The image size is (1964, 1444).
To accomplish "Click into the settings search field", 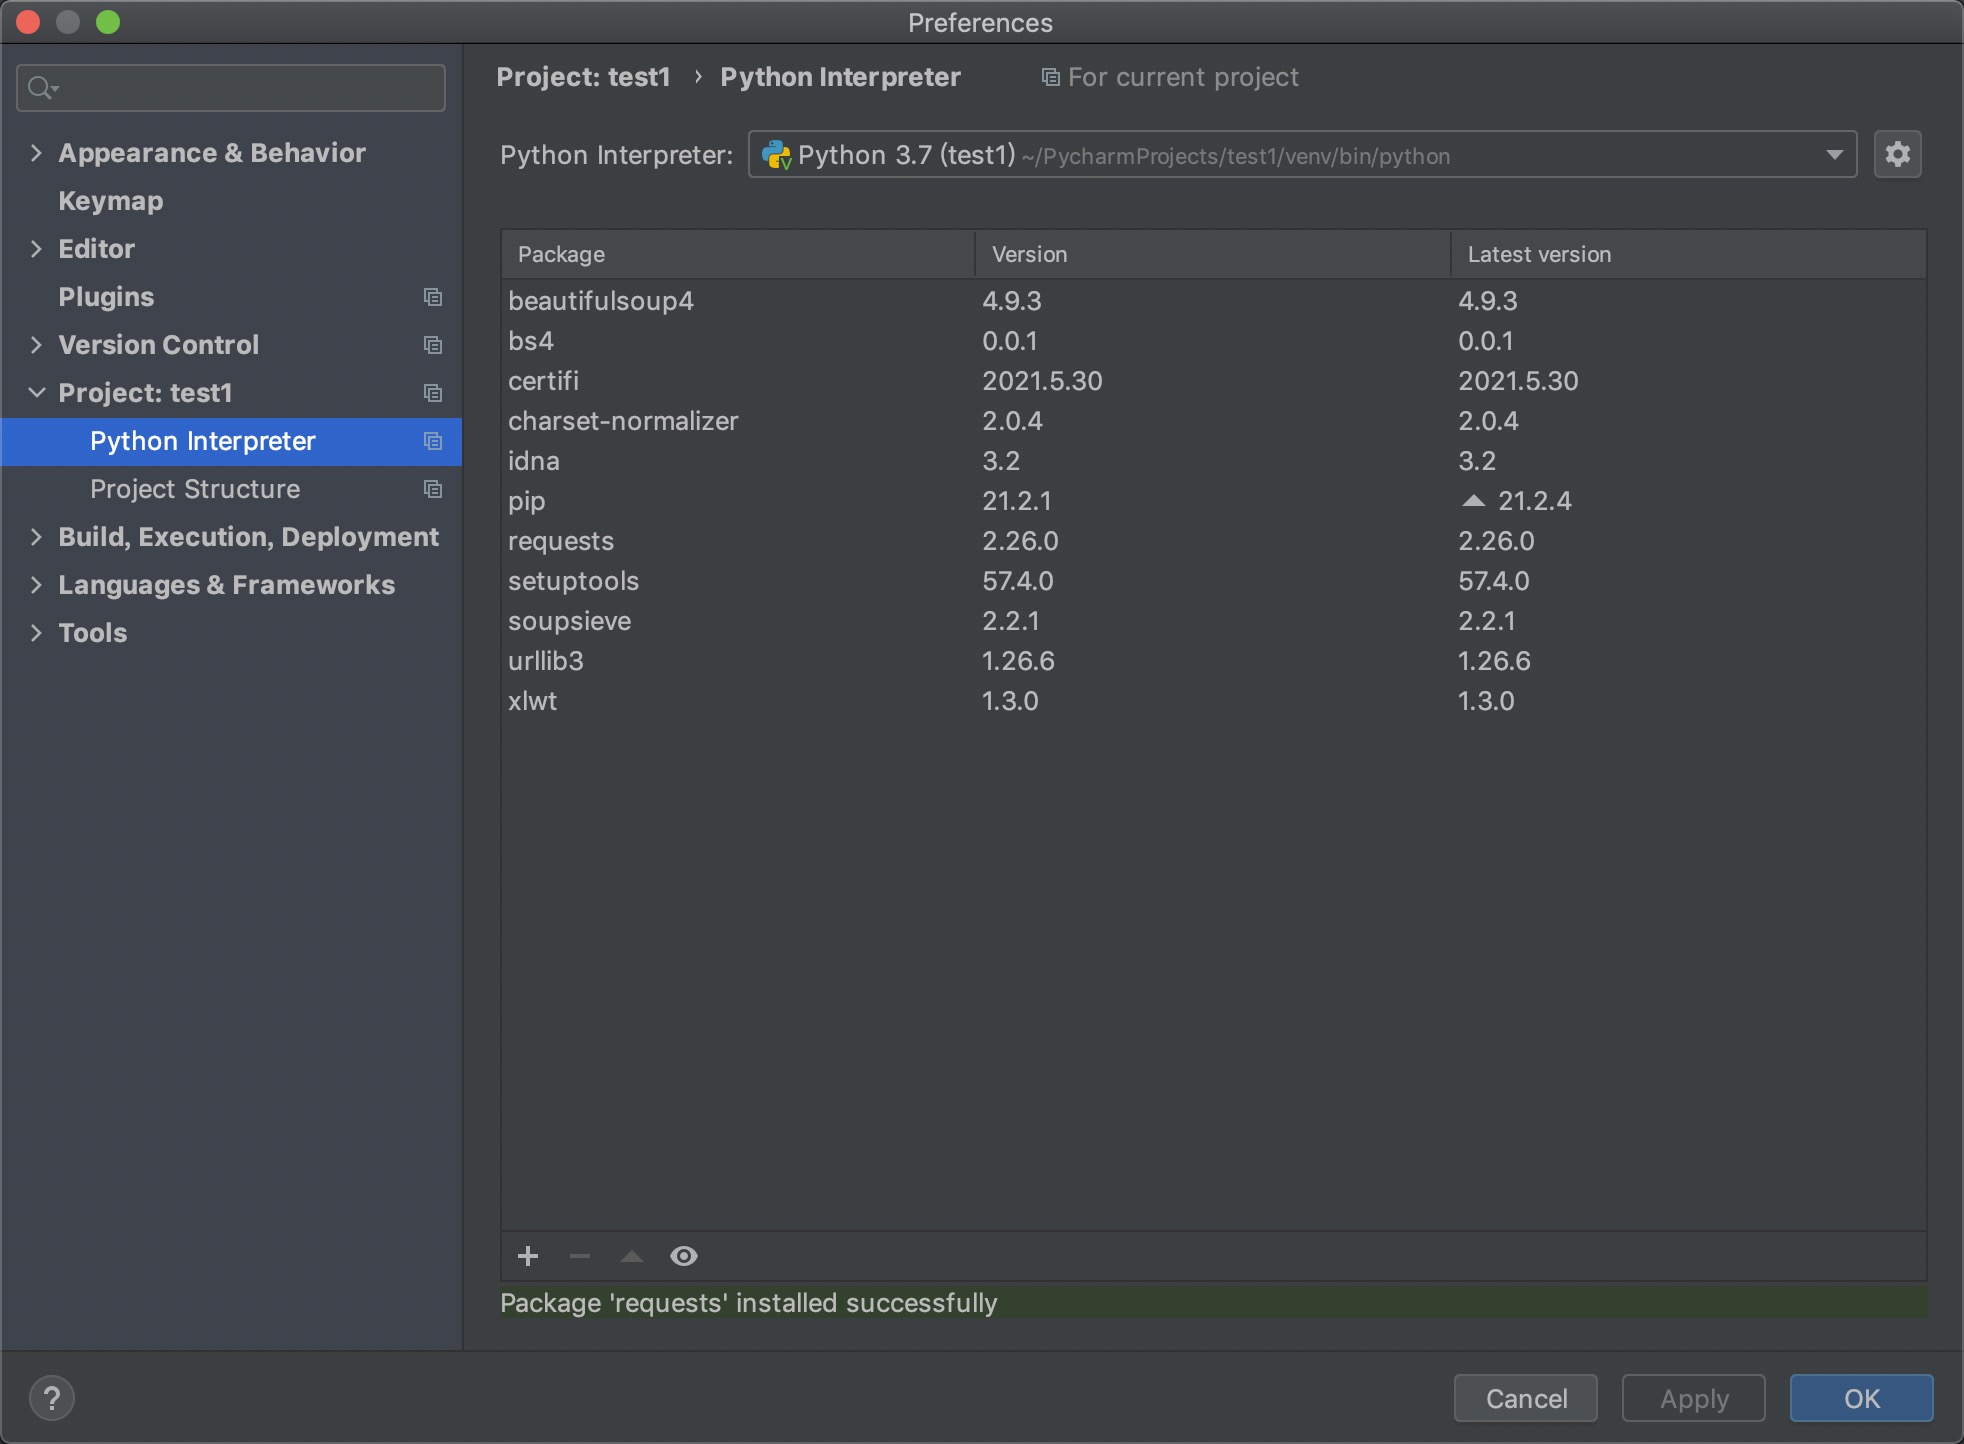I will pyautogui.click(x=231, y=88).
